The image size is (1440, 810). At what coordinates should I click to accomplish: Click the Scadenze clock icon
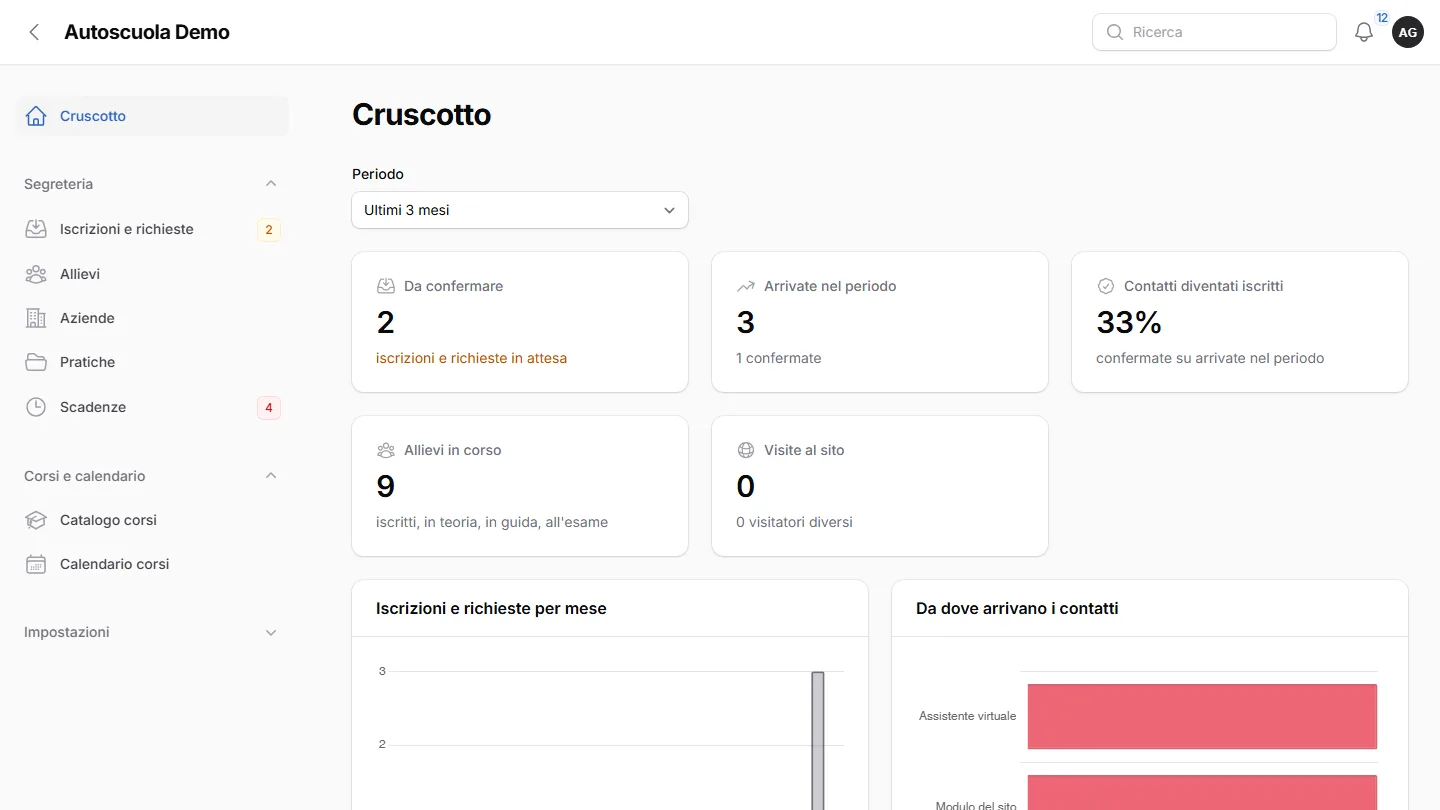point(36,407)
